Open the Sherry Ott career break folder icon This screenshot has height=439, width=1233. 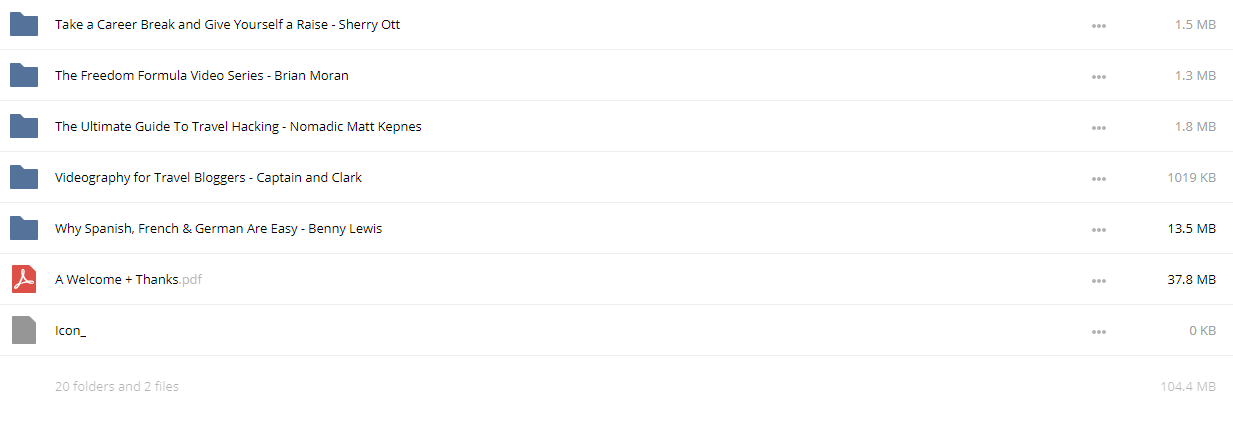click(x=24, y=25)
